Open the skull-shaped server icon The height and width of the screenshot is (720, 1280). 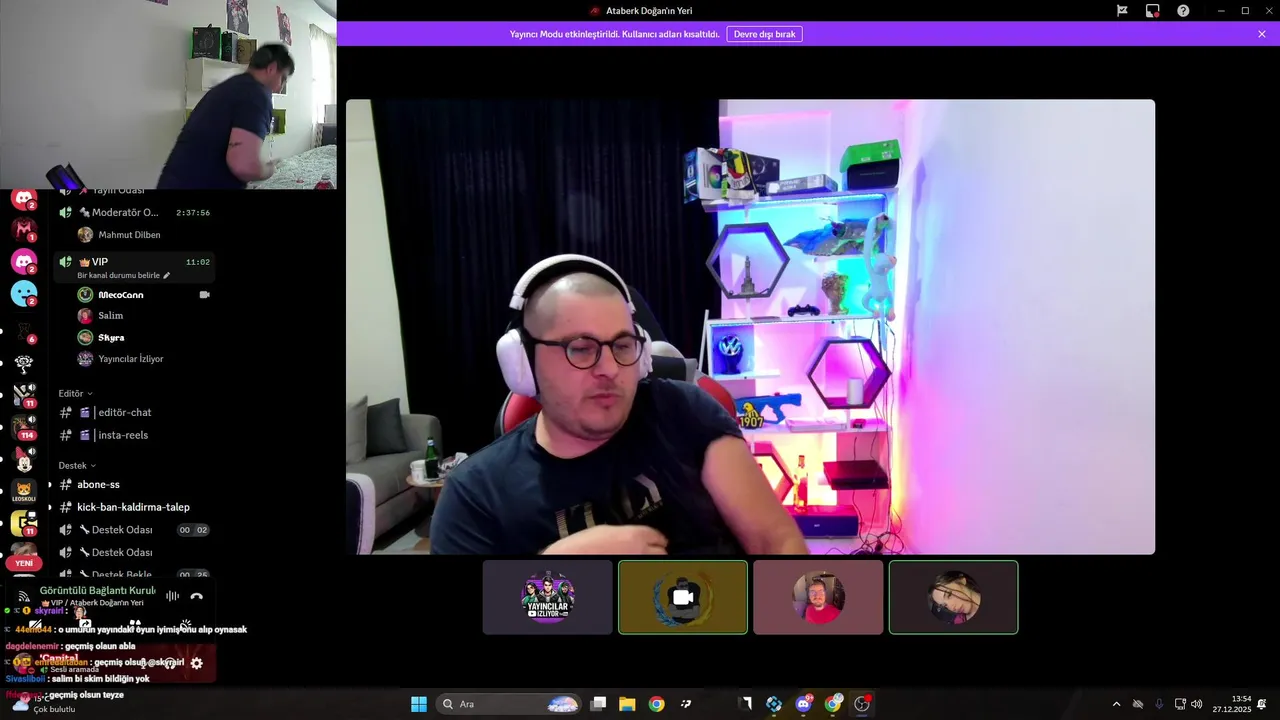(24, 363)
